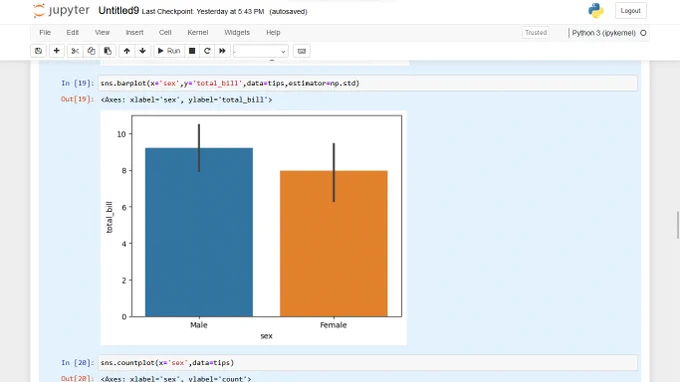Image resolution: width=680 pixels, height=382 pixels.
Task: Move selected cell down arrow
Action: (143, 51)
